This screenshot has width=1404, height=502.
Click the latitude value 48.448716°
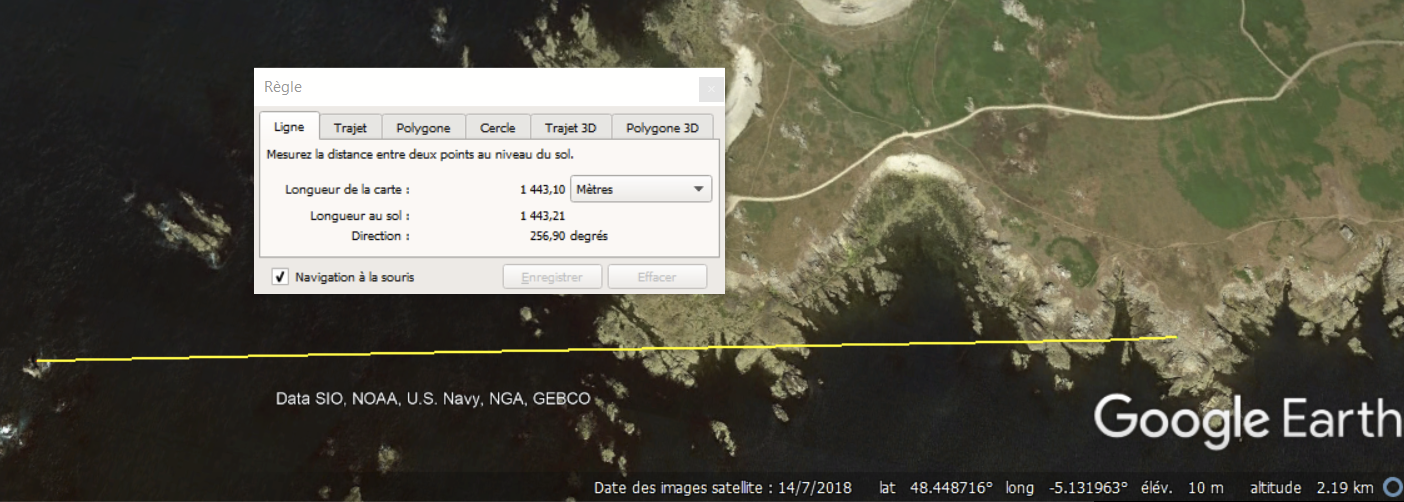click(x=952, y=488)
